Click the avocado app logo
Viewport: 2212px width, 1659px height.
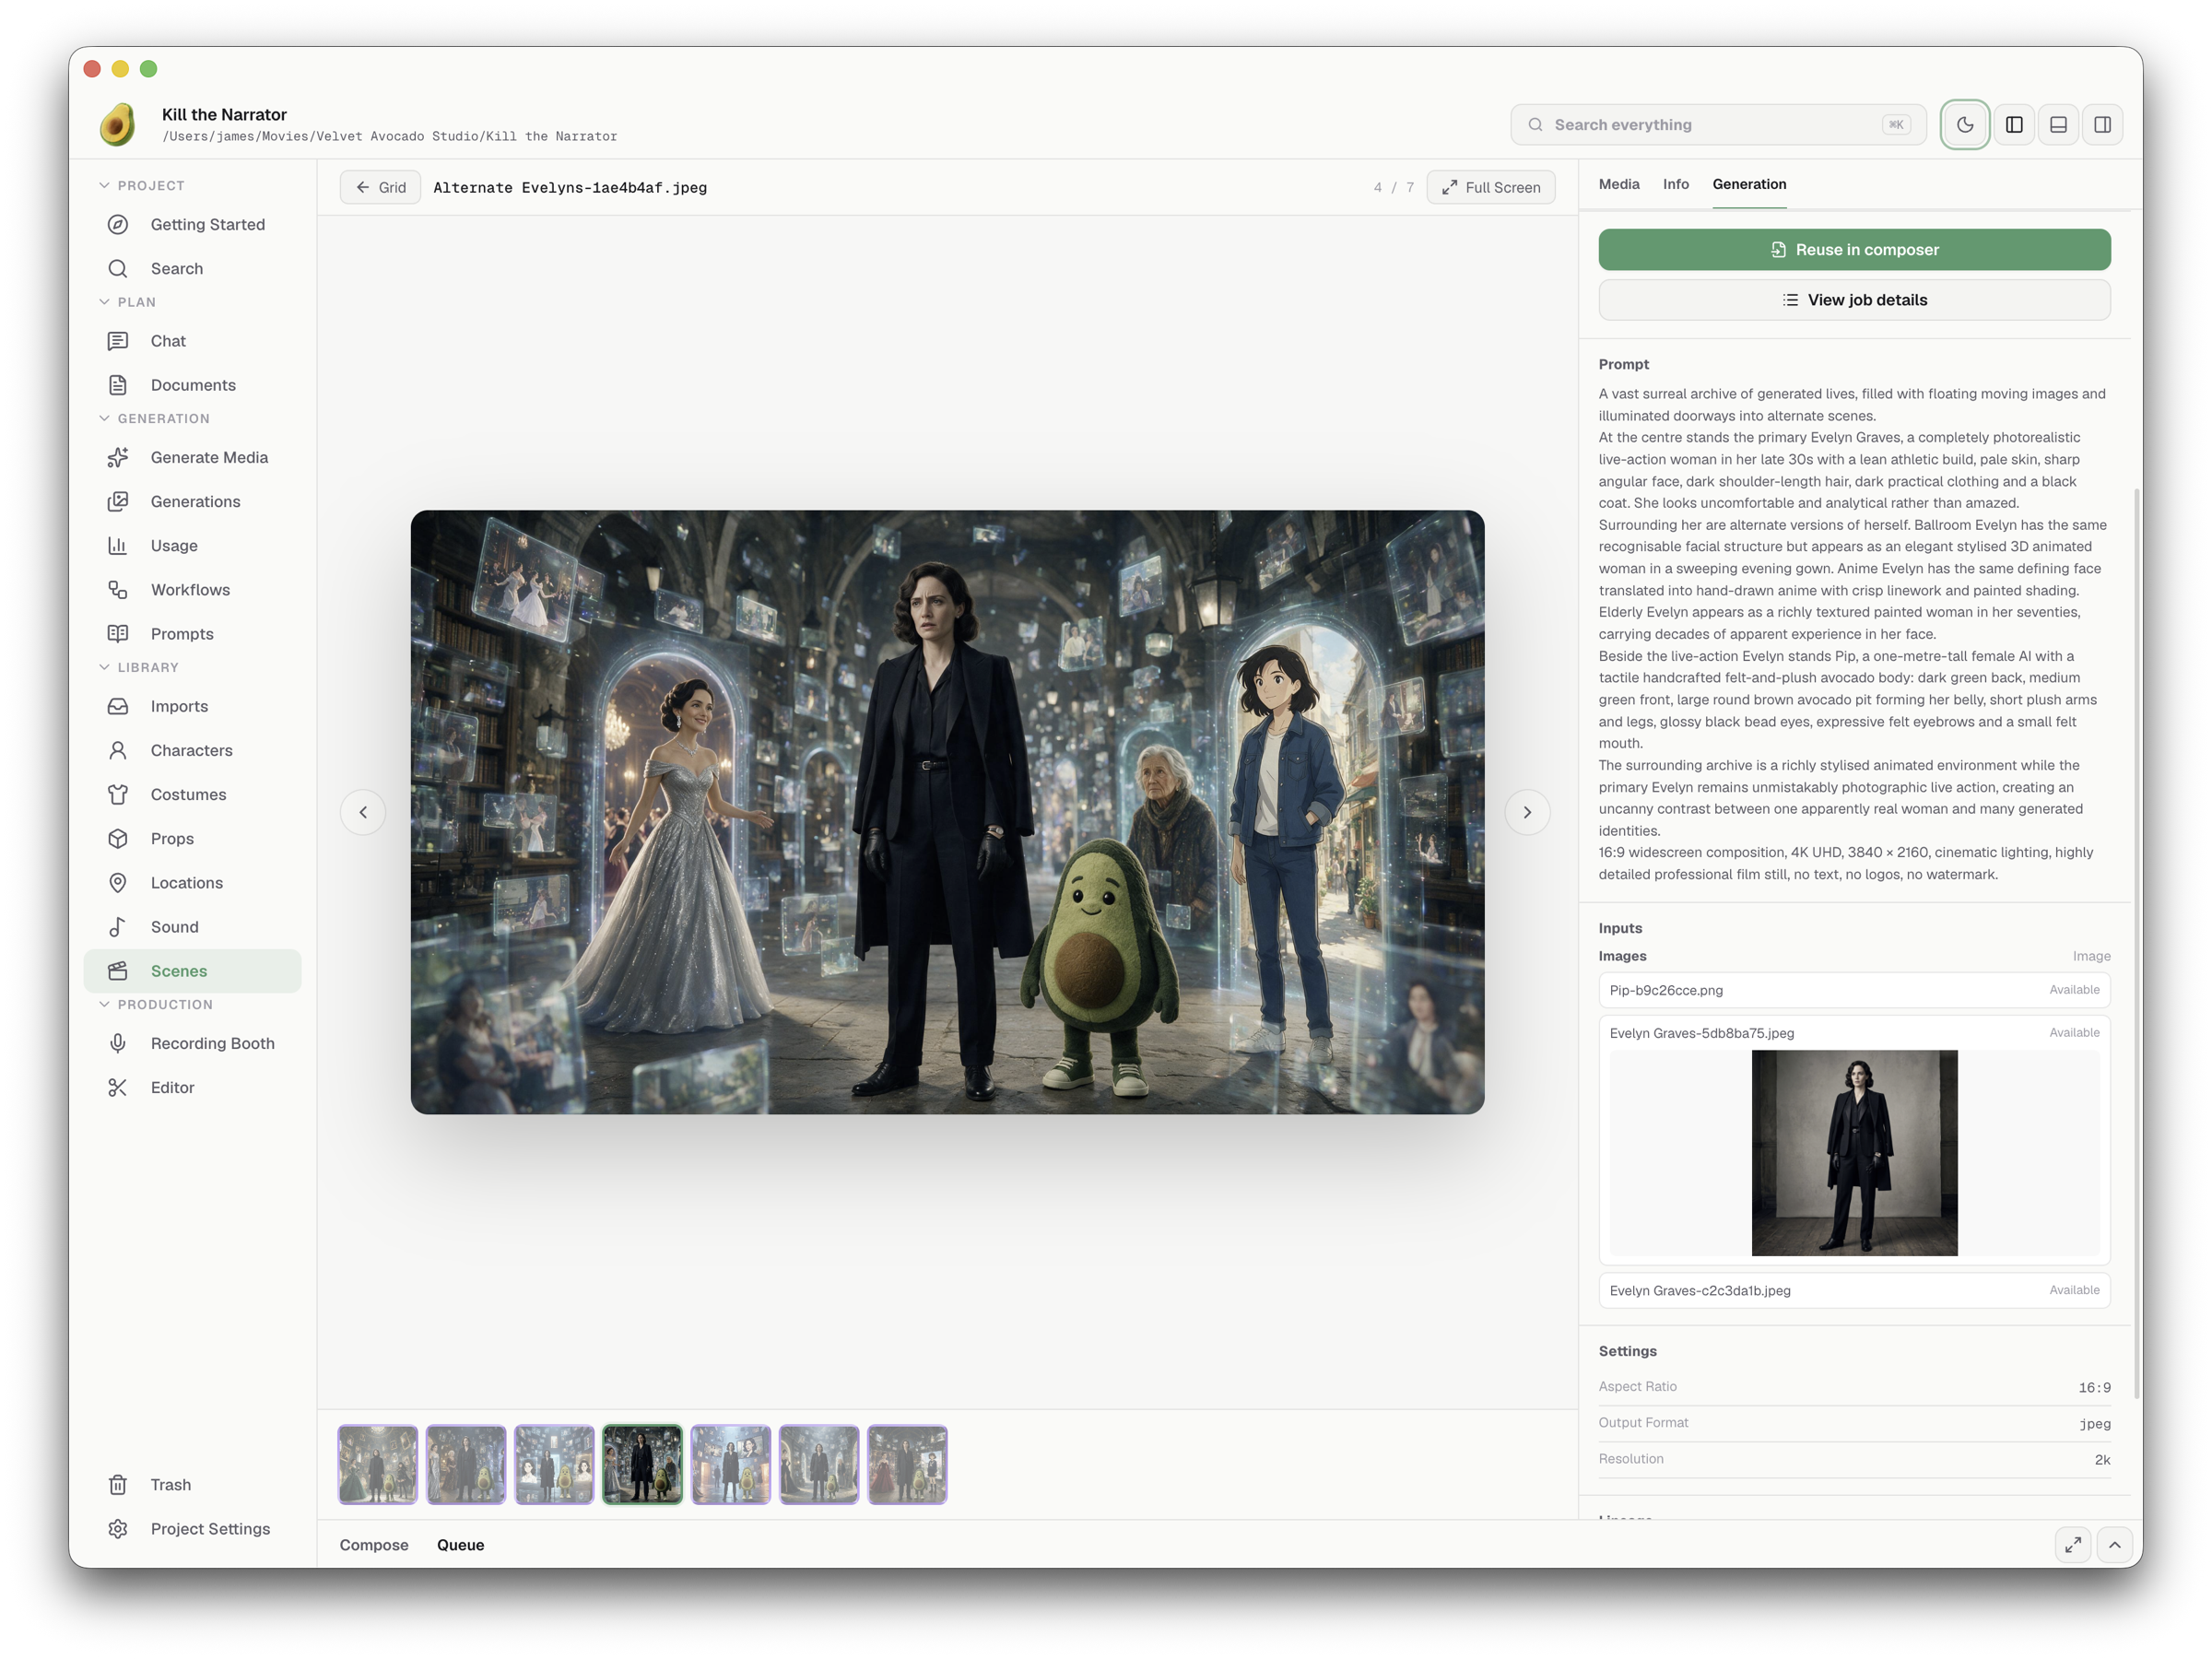(118, 125)
